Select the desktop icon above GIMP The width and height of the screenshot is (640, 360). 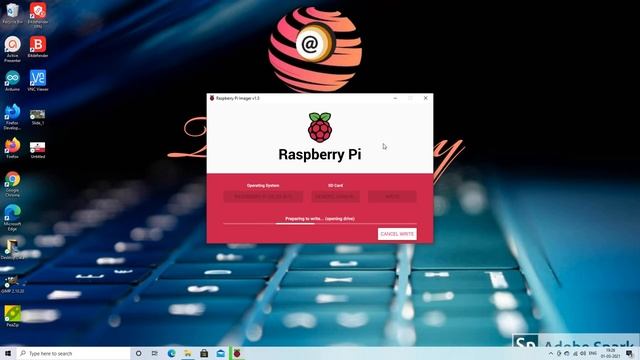pyautogui.click(x=11, y=250)
